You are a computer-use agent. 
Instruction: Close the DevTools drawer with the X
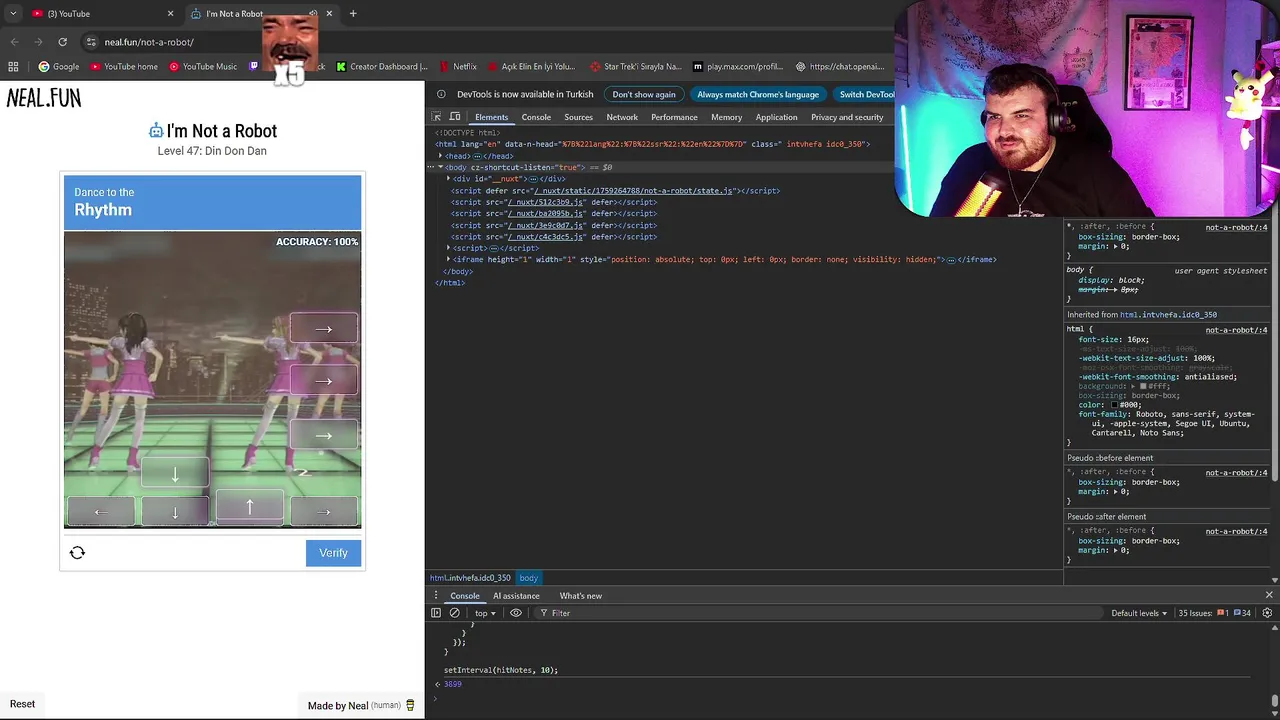point(1269,596)
